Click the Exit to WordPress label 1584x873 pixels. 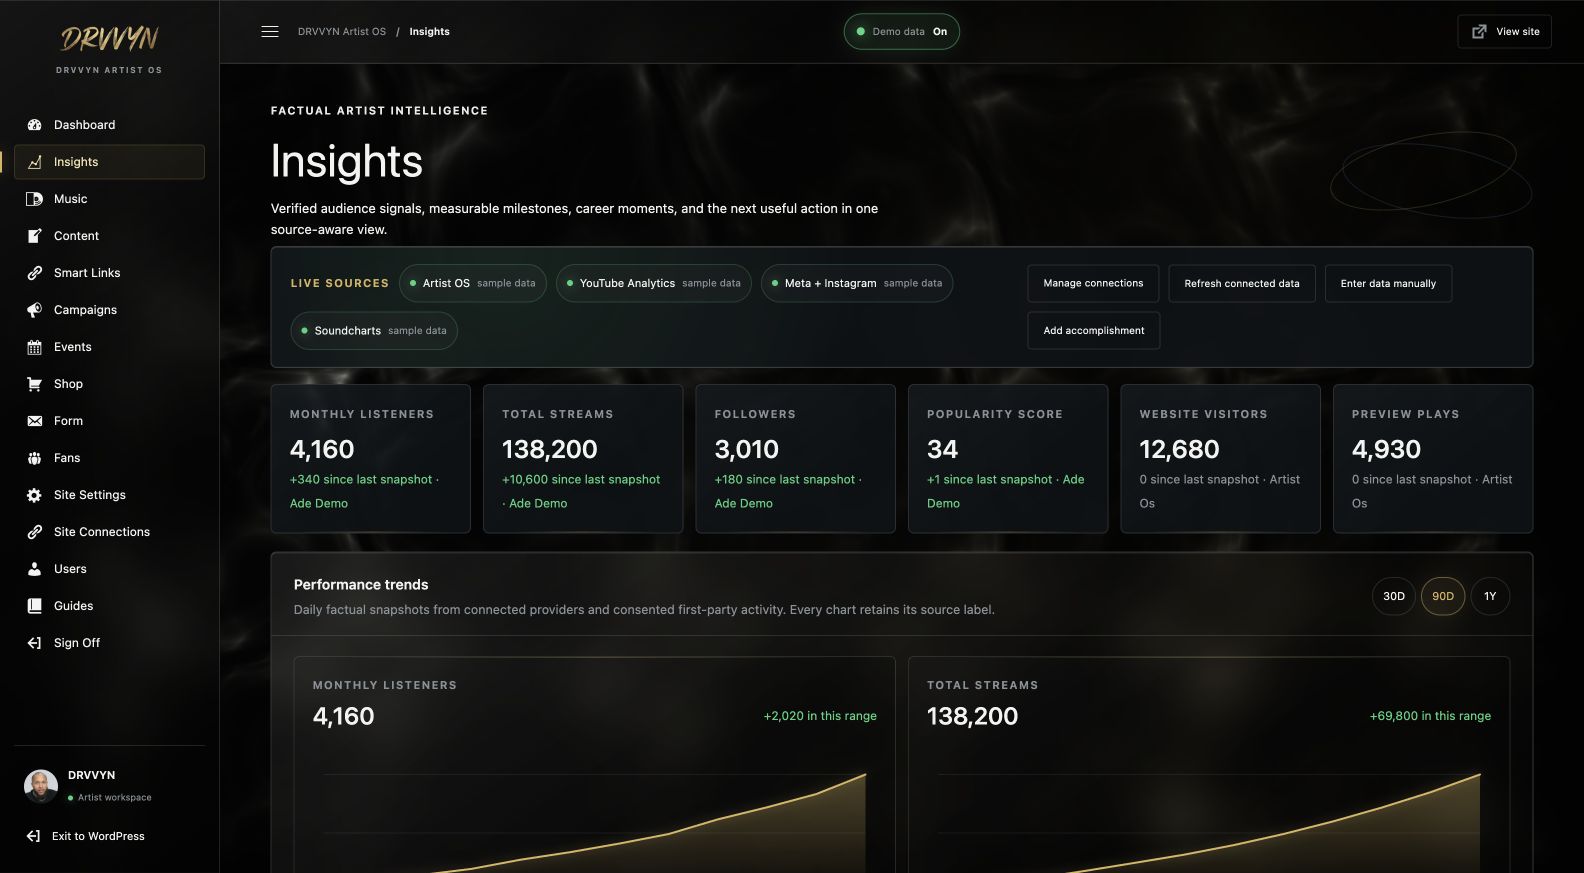[x=98, y=836]
